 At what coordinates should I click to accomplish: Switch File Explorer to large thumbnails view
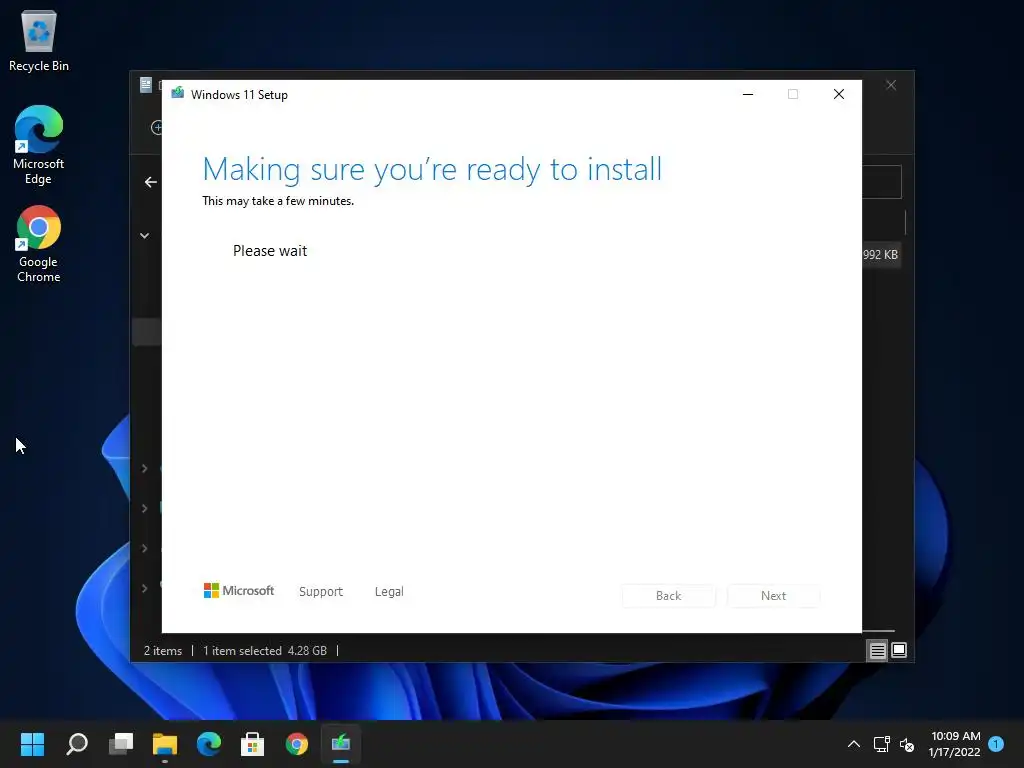point(899,650)
